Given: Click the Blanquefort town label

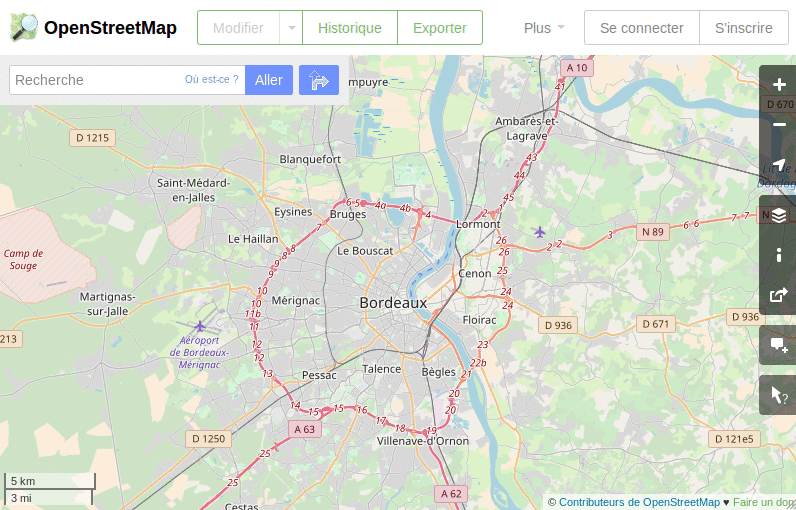Looking at the screenshot, I should point(310,159).
